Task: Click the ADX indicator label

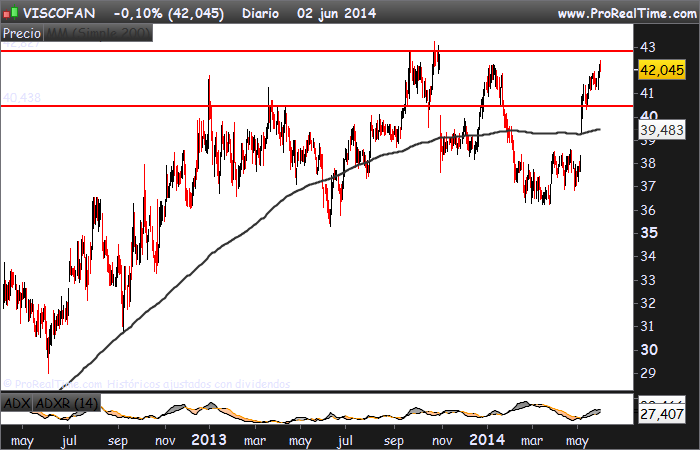Action: (17, 403)
